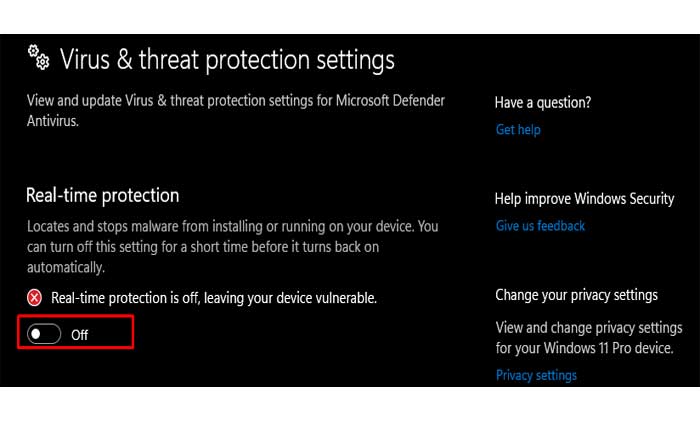Screen dimensions: 700x430
Task: Click the word "Antivirus." below the title description
Action: pos(55,121)
